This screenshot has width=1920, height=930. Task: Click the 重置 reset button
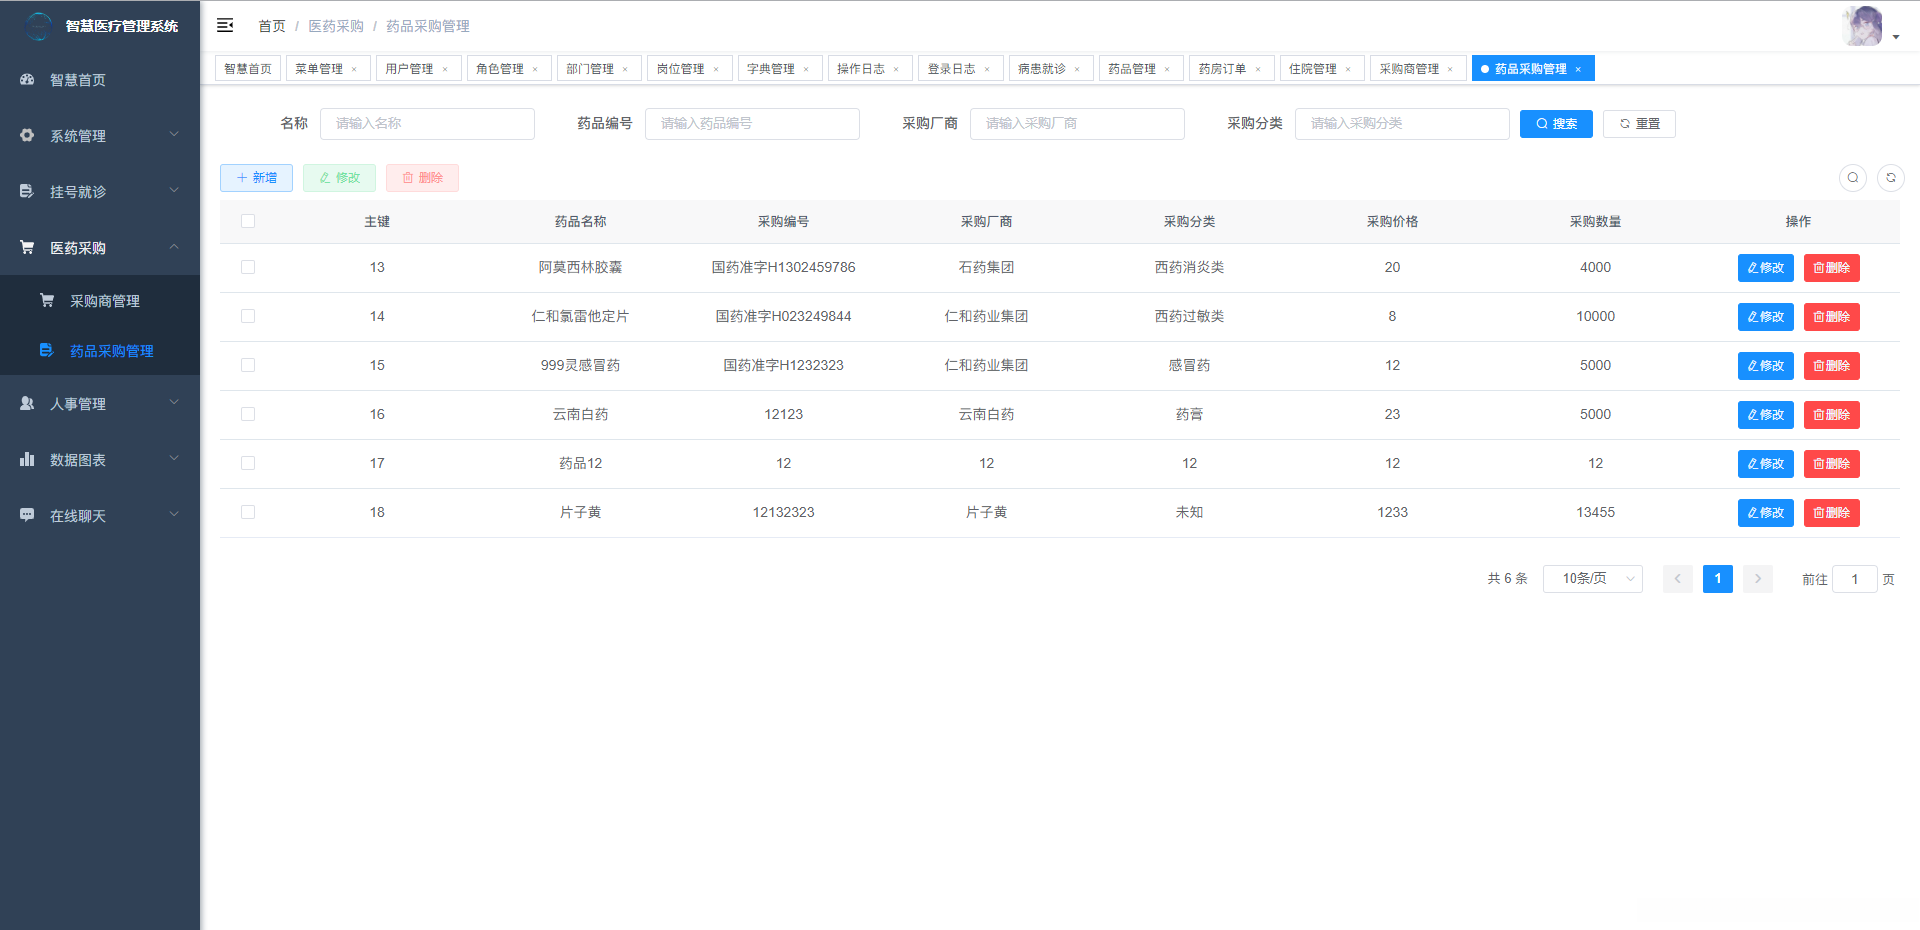coord(1639,123)
